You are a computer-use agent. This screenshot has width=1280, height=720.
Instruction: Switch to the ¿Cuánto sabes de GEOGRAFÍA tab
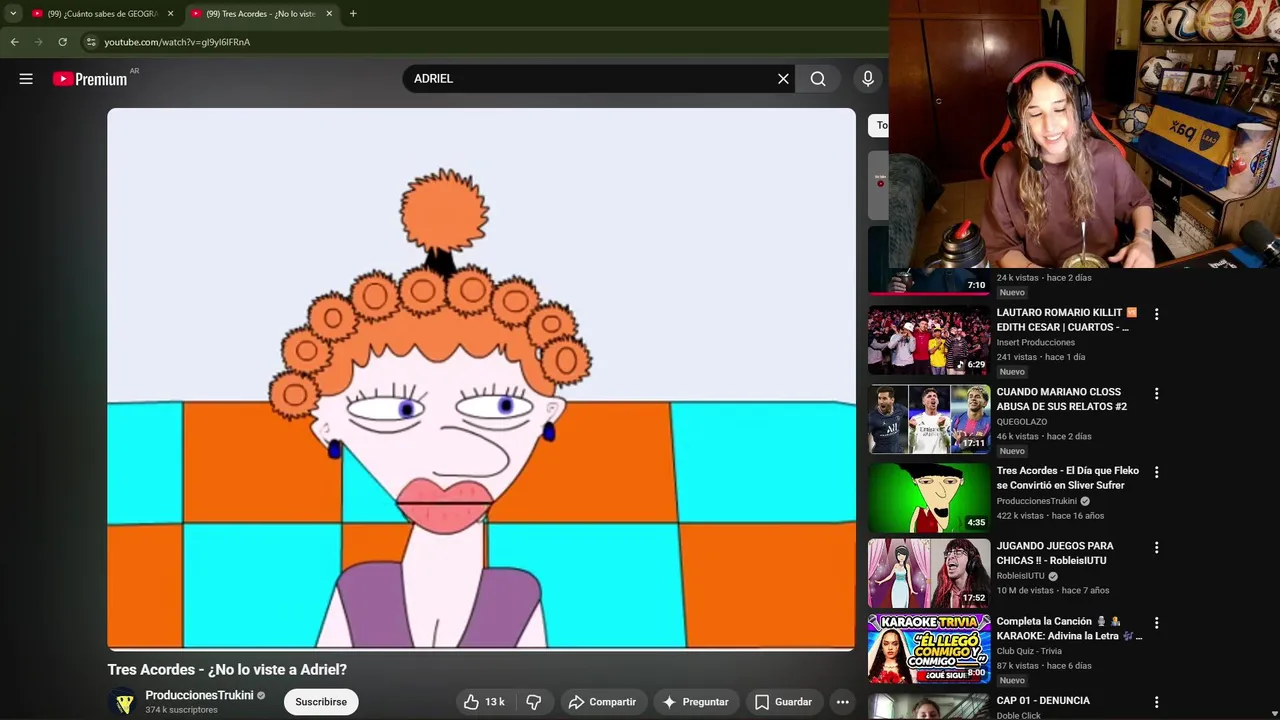pos(103,14)
